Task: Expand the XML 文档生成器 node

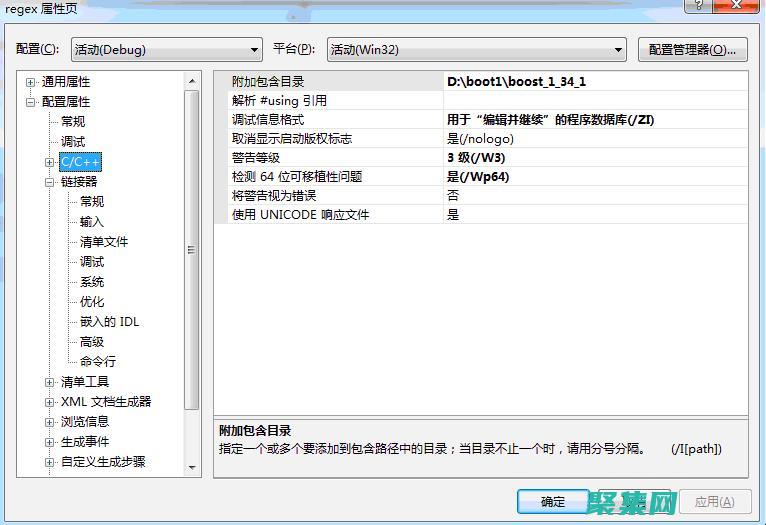Action: click(x=50, y=402)
